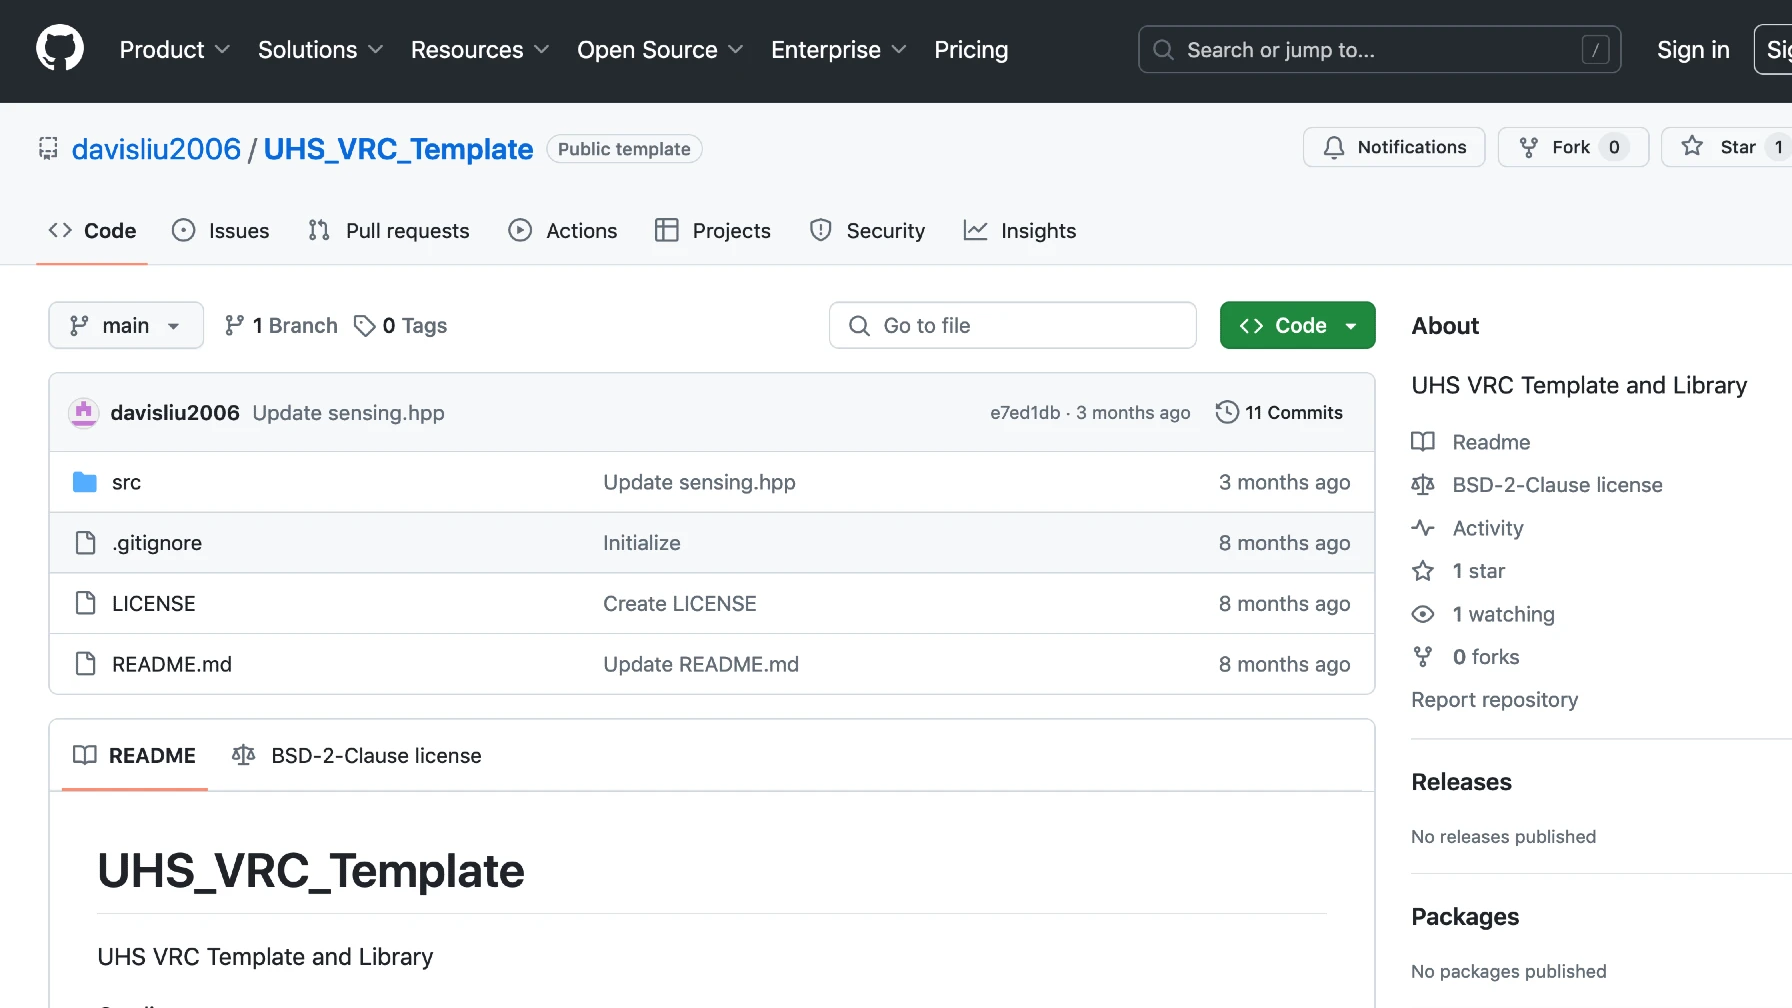Expand the Product menu

[175, 49]
